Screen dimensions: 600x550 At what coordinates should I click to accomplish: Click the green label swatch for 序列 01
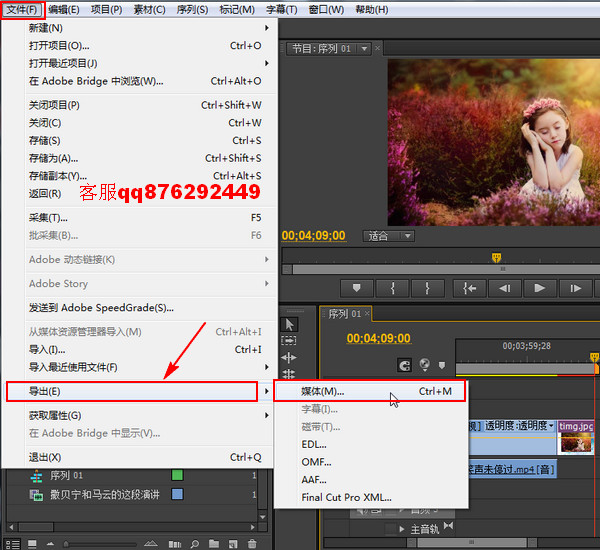click(x=177, y=475)
